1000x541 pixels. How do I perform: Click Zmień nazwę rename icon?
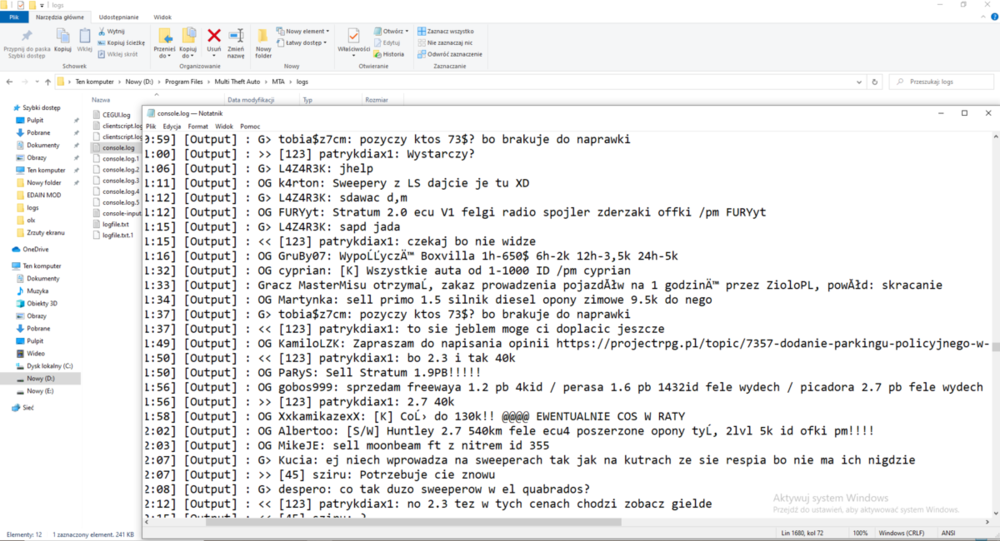tap(235, 43)
